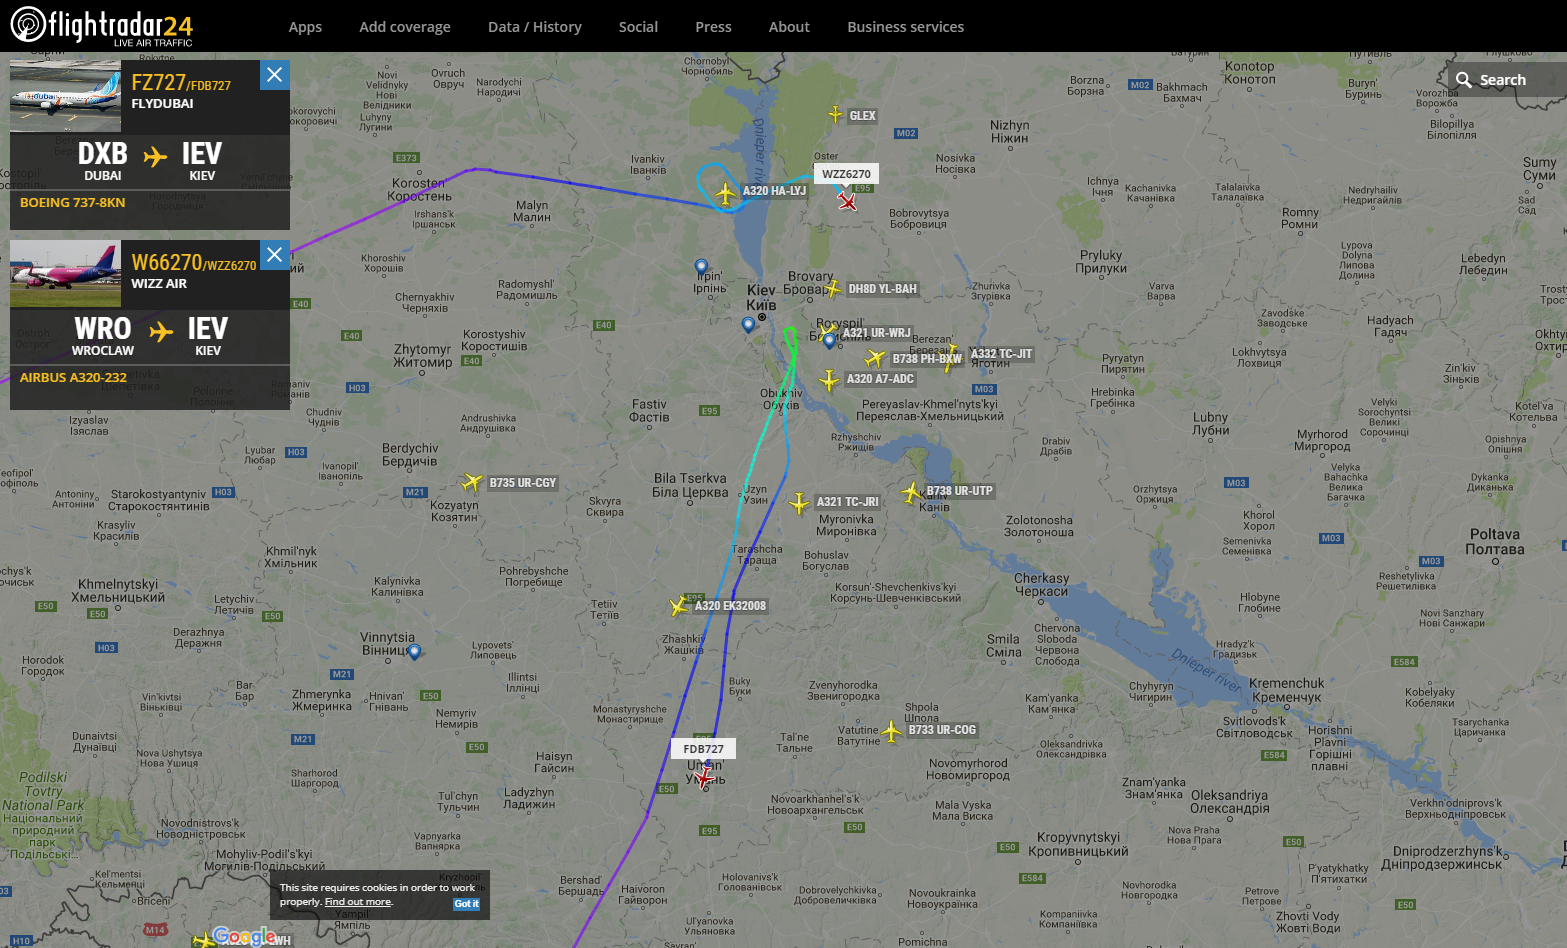
Task: Click the B735 UR-CGY aircraft icon
Action: coord(472,483)
